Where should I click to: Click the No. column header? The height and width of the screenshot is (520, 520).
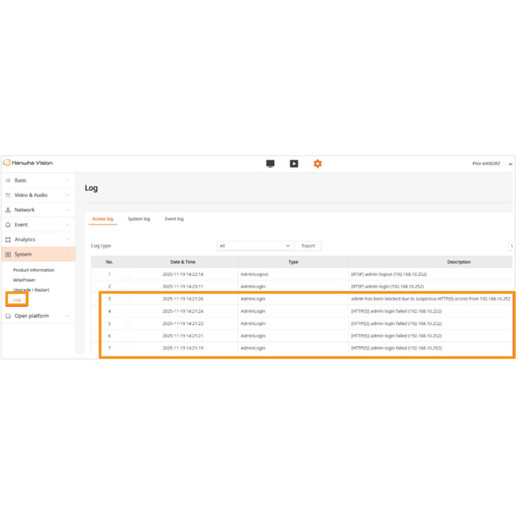click(x=109, y=262)
